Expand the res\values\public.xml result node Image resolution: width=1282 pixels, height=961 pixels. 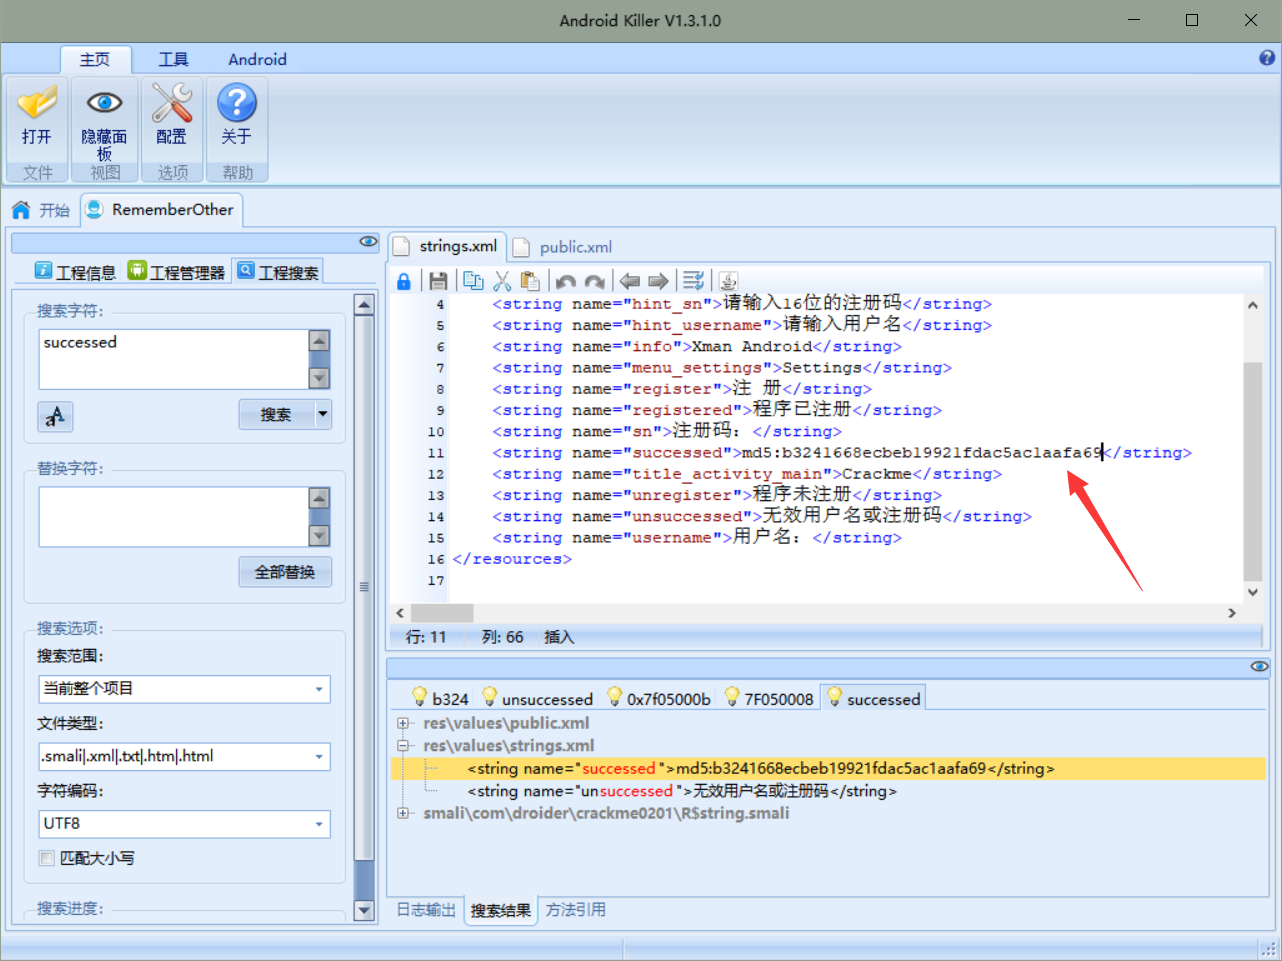pyautogui.click(x=403, y=723)
